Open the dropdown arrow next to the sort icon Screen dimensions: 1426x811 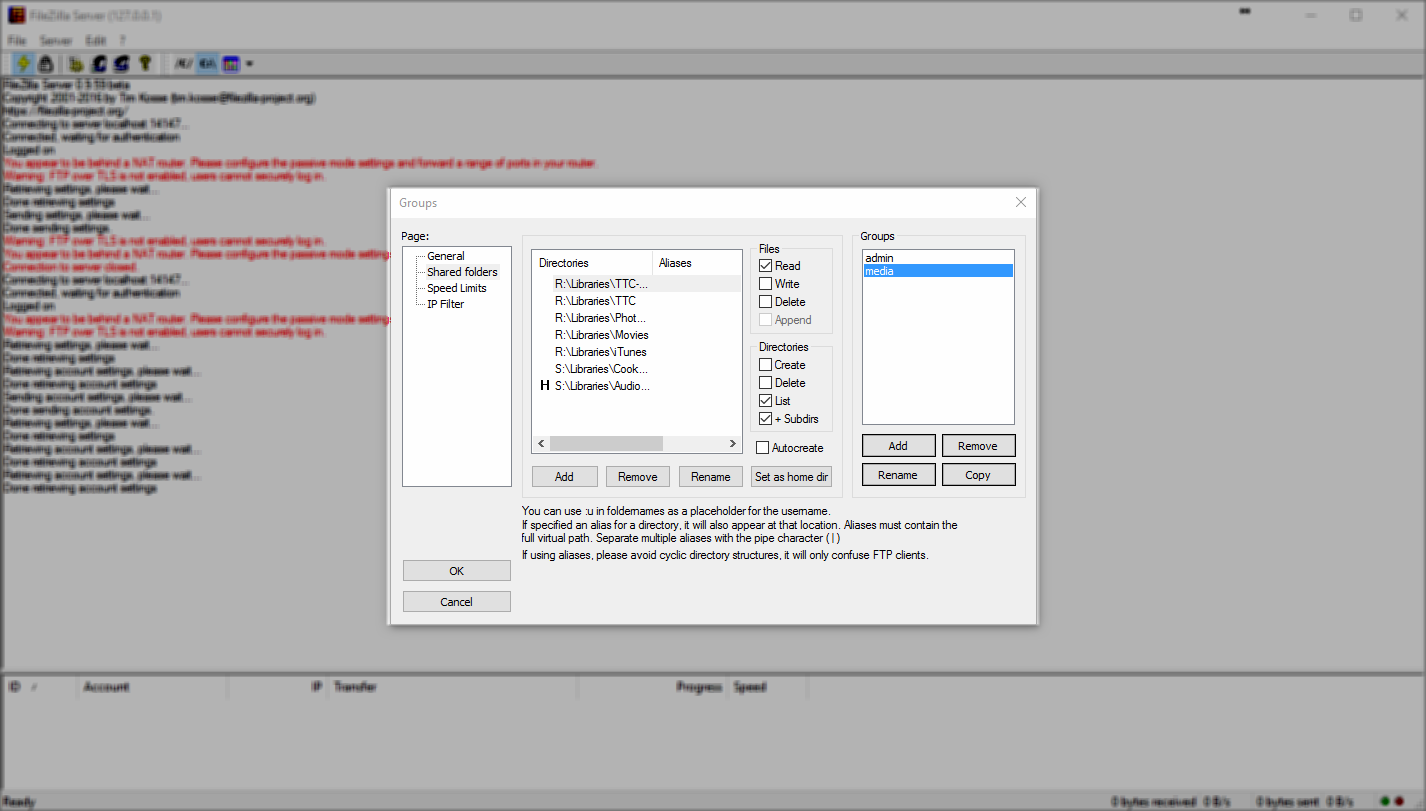[249, 64]
